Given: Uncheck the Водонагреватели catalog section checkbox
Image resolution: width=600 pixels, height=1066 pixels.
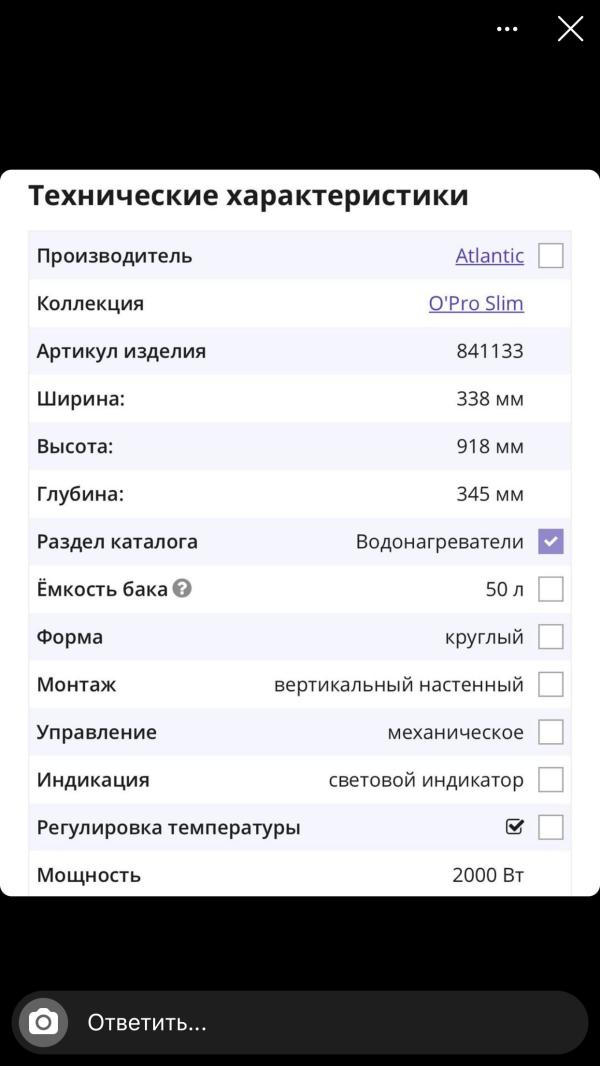Looking at the screenshot, I should (550, 542).
